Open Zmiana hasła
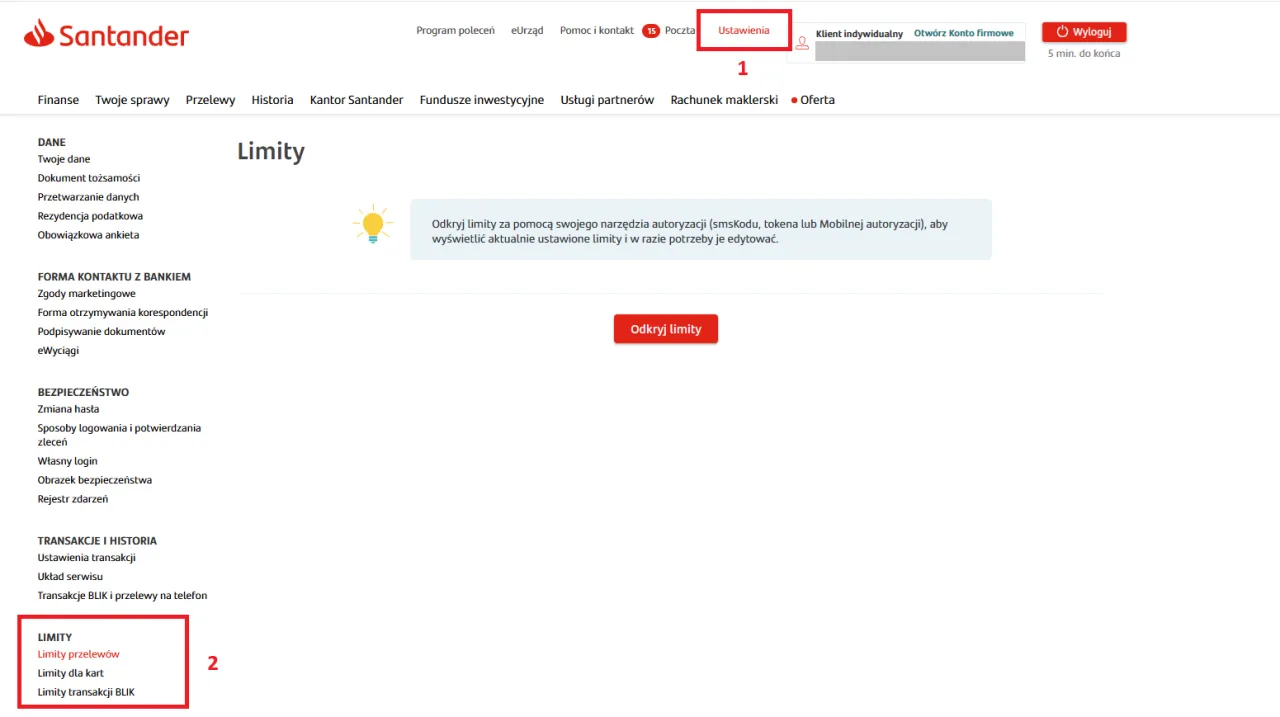 tap(68, 409)
